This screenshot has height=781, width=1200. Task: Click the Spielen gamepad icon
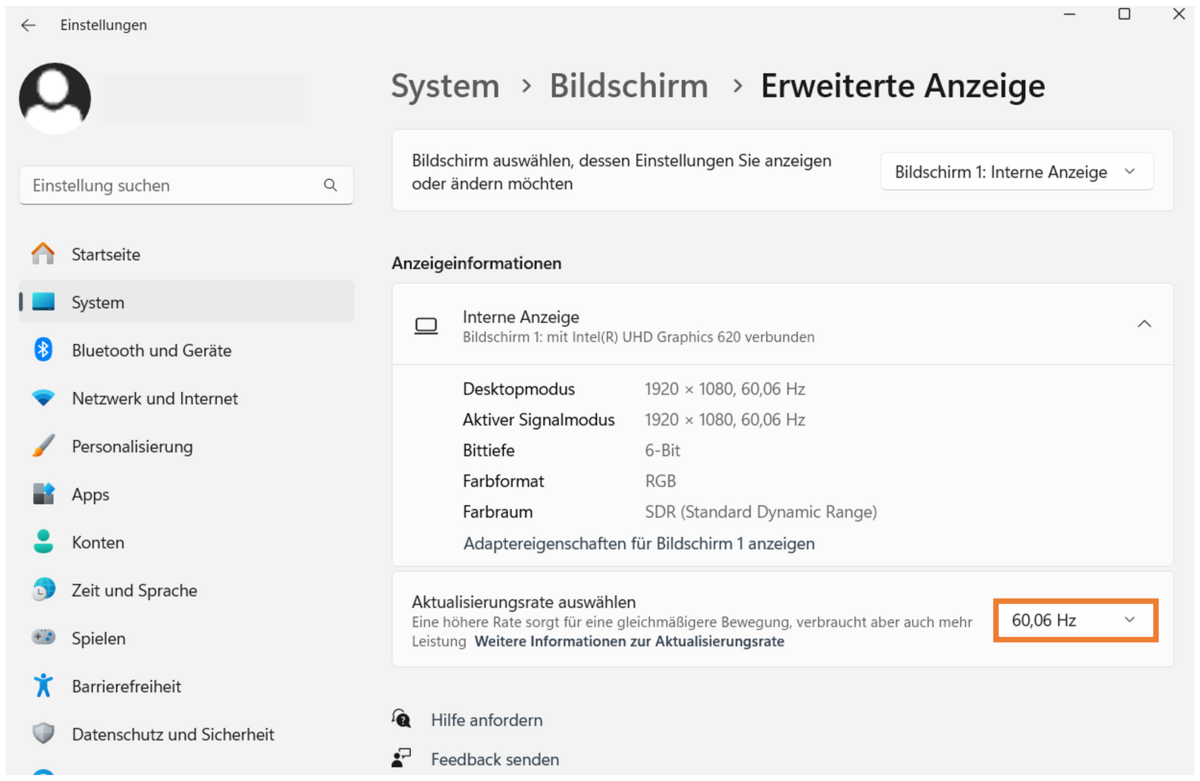point(43,638)
